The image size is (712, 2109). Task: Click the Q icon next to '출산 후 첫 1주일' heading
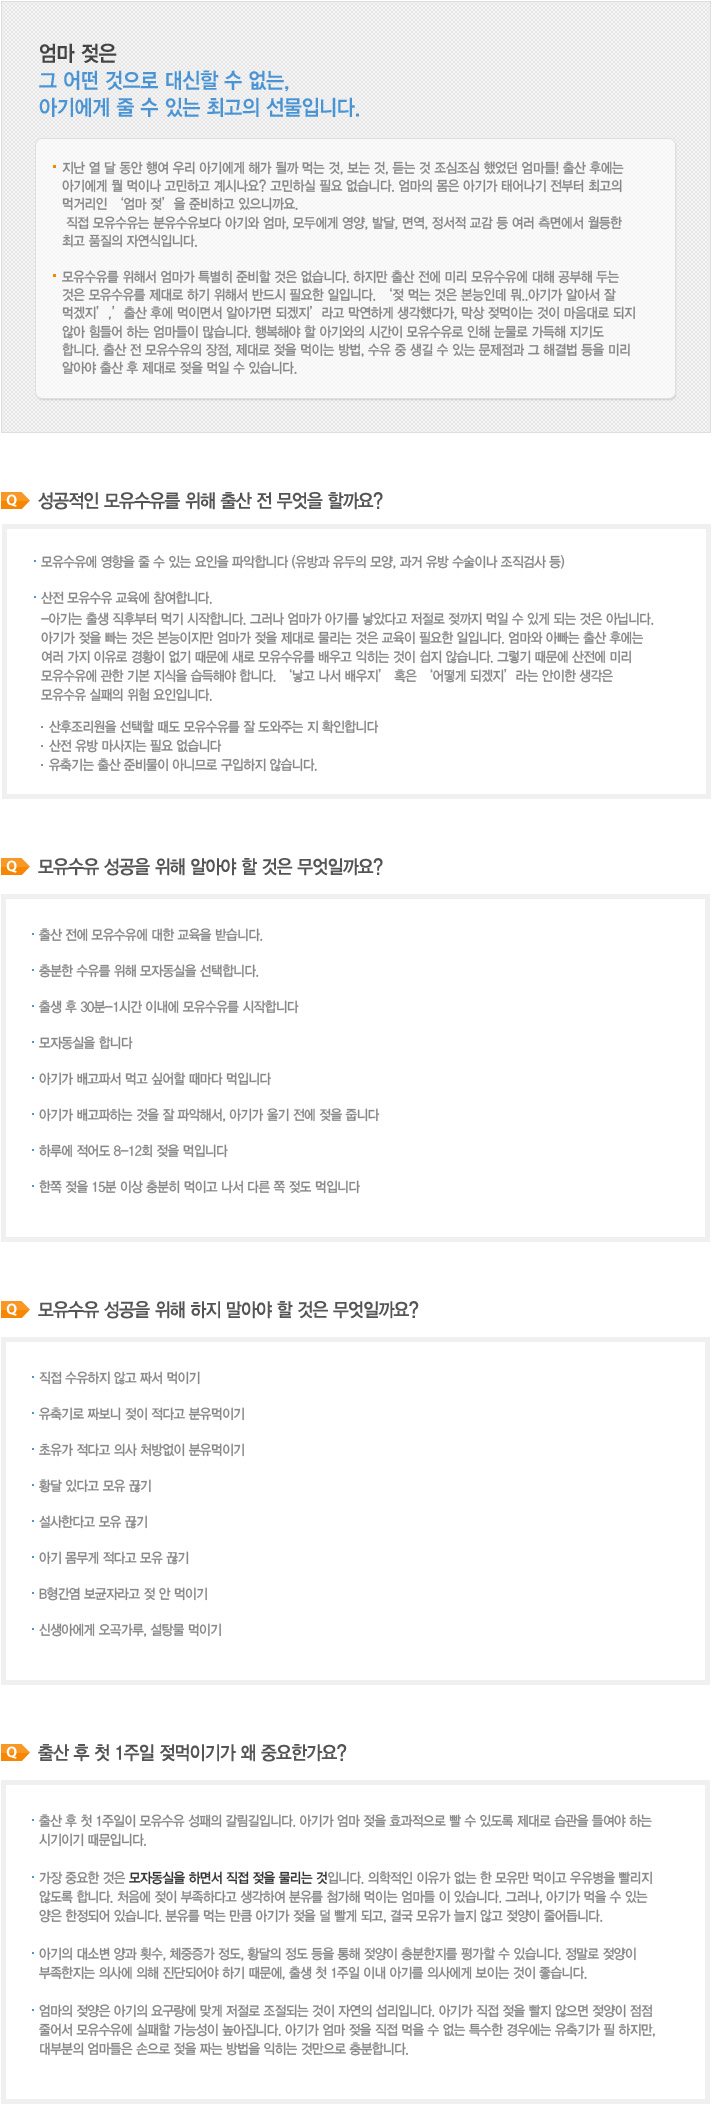pos(16,1753)
